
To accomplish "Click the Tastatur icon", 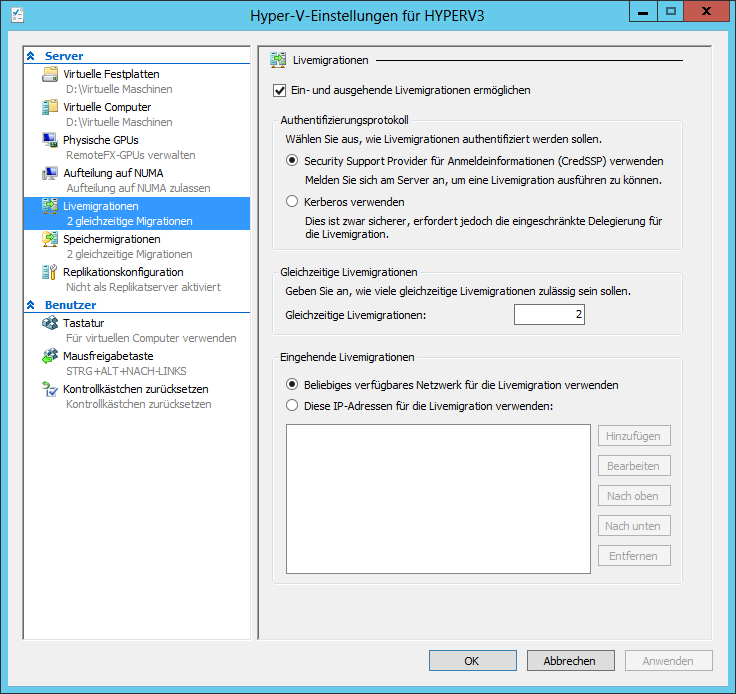I will (x=50, y=323).
